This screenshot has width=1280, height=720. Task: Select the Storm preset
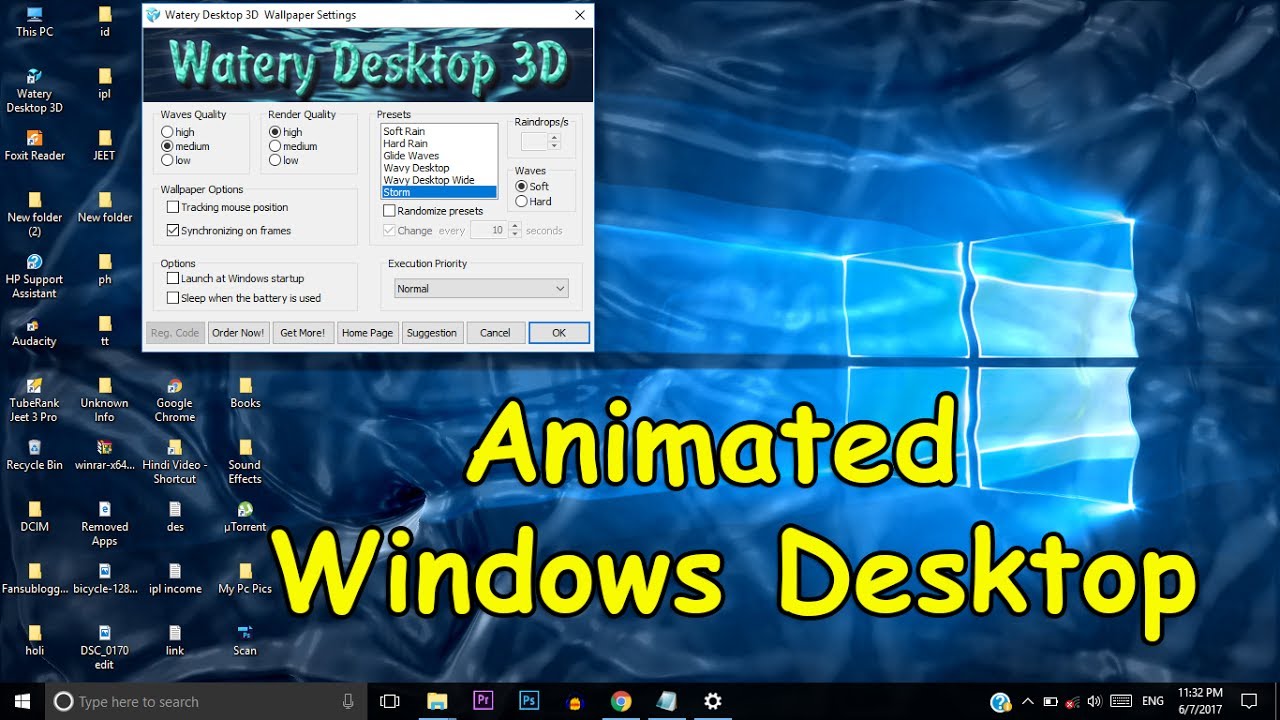[x=439, y=192]
